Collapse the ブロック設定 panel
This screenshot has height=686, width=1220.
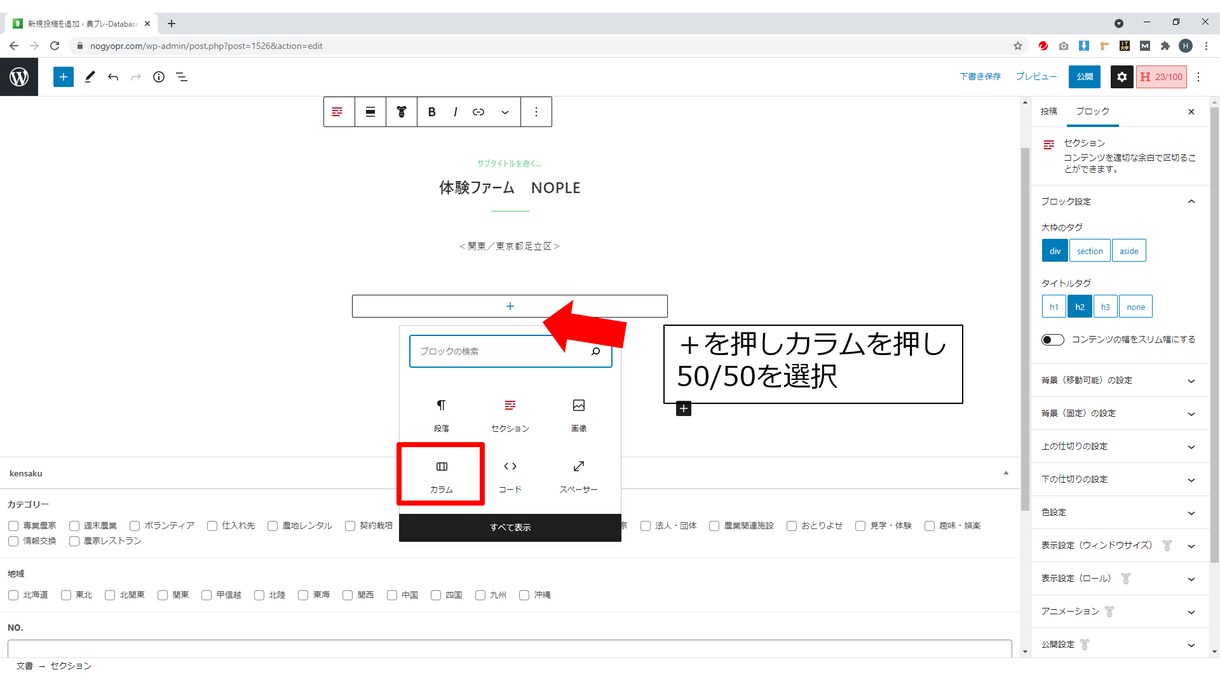click(x=1119, y=201)
